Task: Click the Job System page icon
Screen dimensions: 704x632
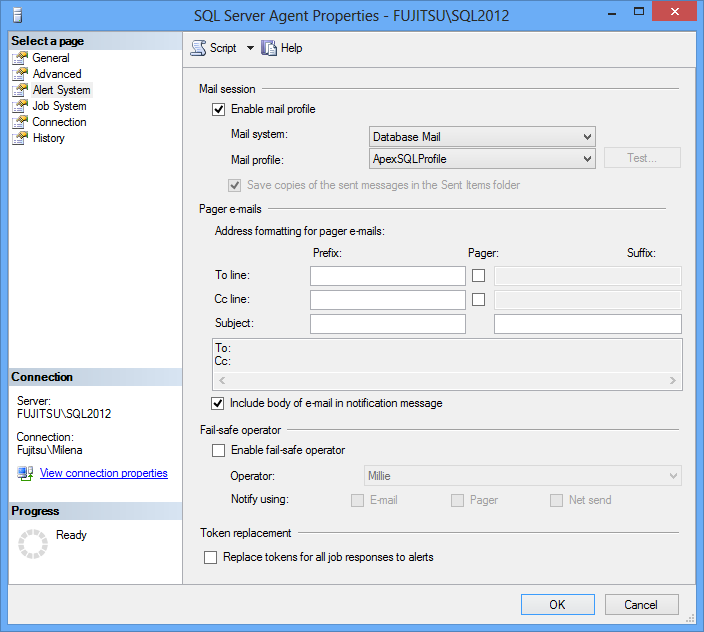Action: (20, 106)
